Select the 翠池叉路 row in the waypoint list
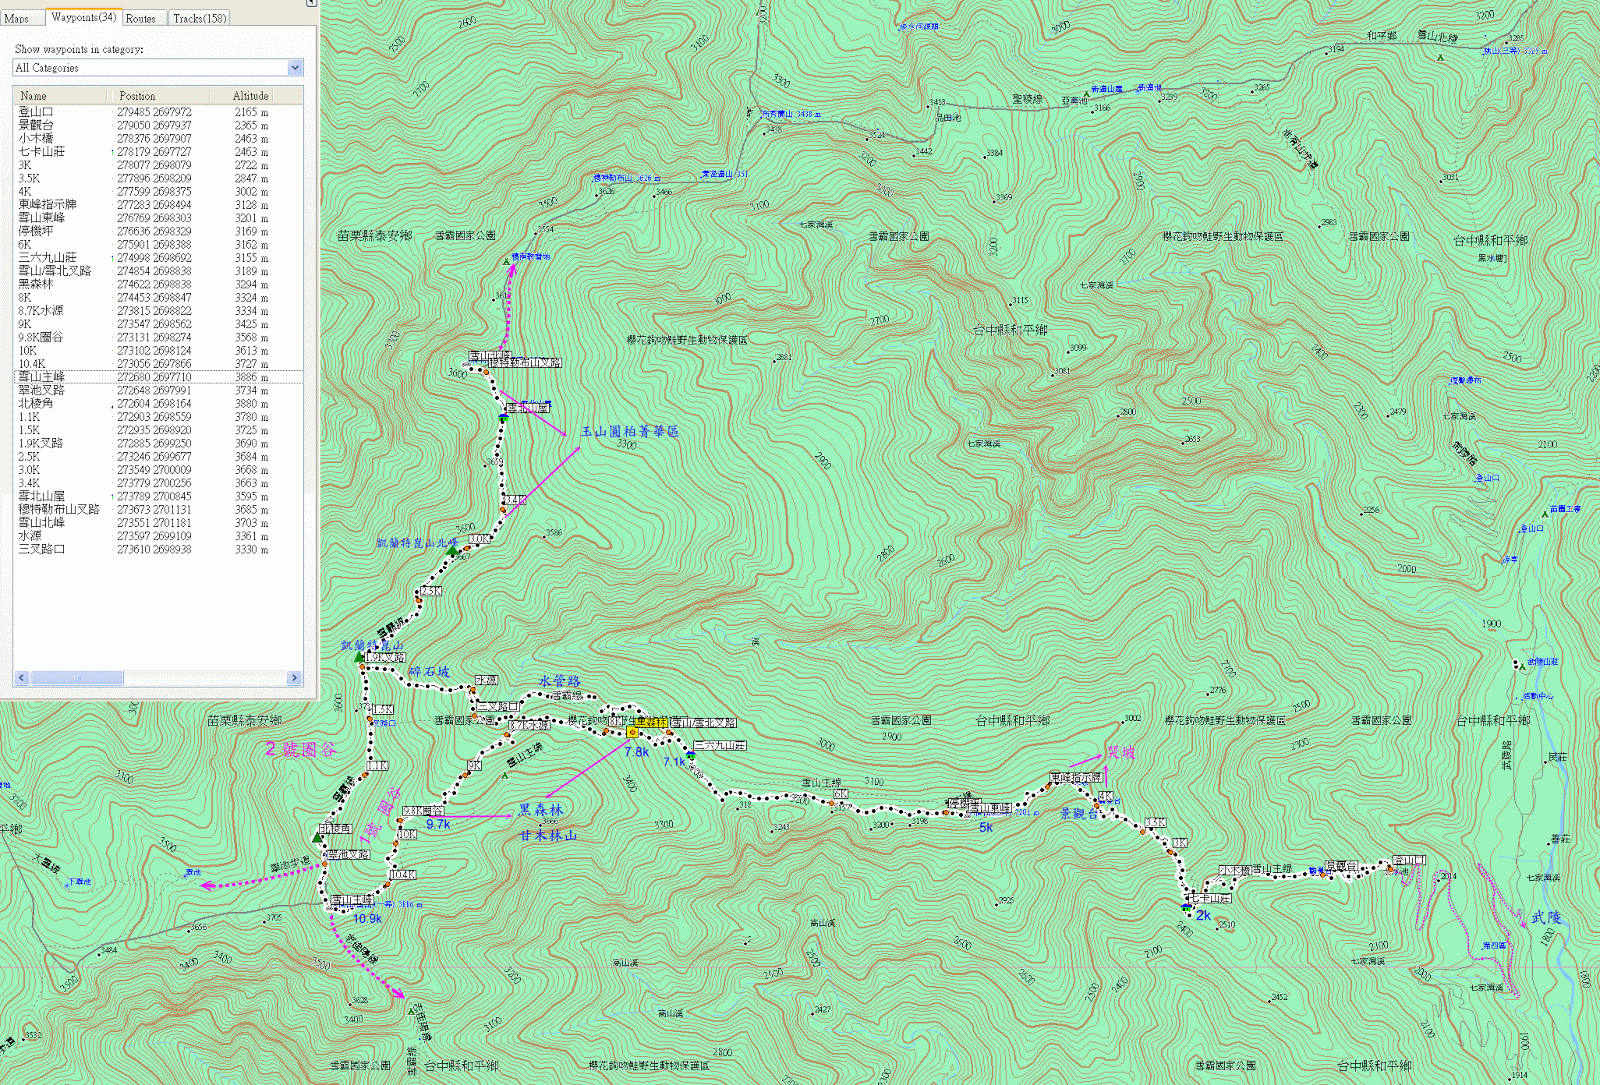The width and height of the screenshot is (1600, 1085). pos(158,390)
